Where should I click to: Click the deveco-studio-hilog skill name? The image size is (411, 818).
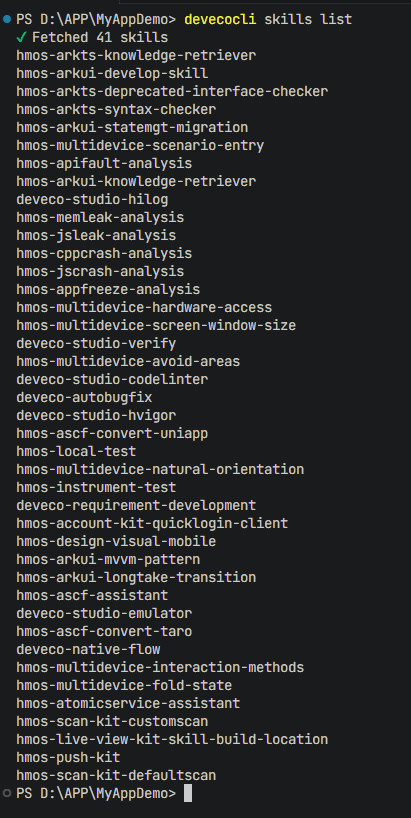click(x=92, y=200)
